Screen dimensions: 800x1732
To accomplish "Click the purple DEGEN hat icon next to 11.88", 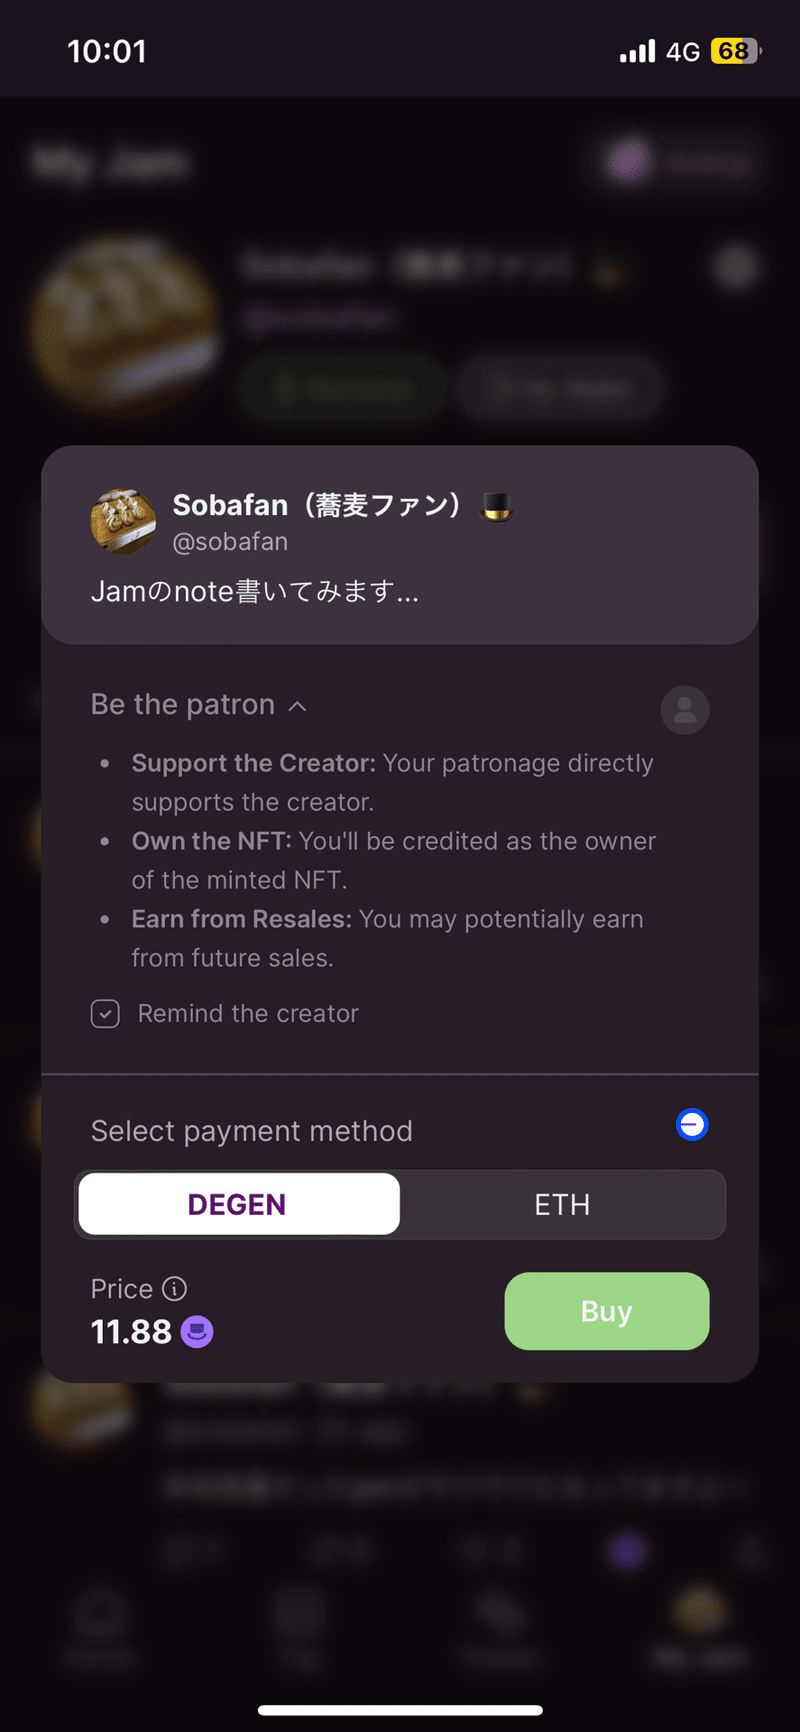I will click(196, 1331).
